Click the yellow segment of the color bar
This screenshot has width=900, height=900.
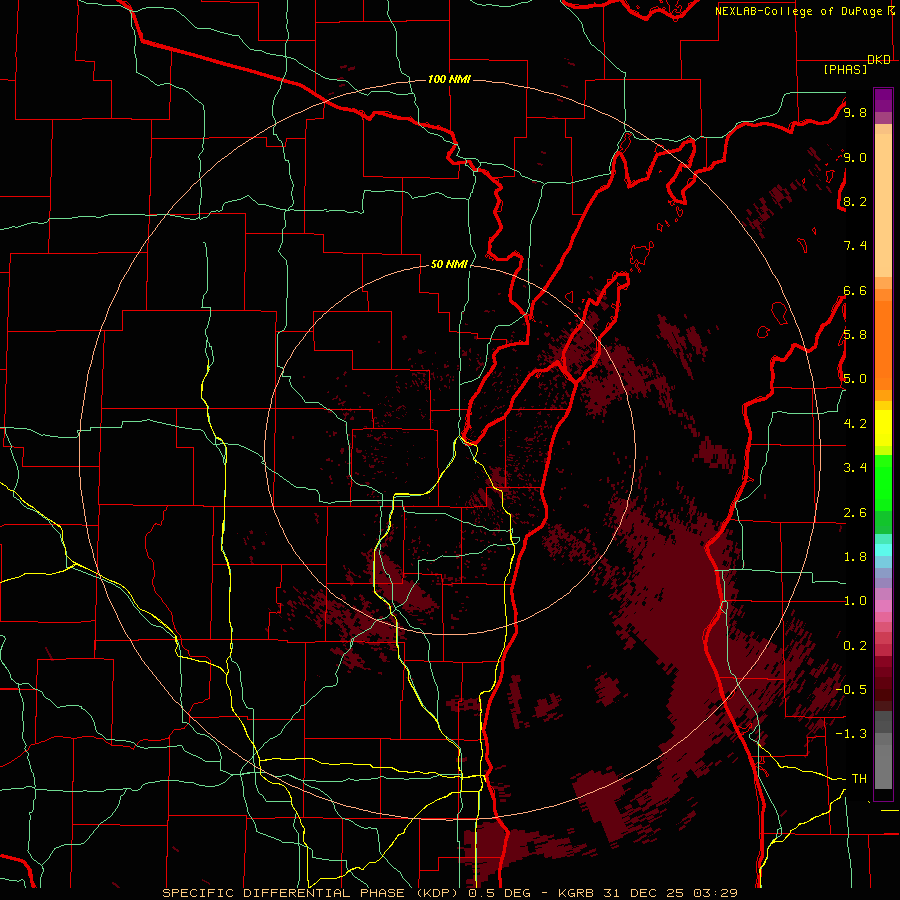[x=883, y=428]
